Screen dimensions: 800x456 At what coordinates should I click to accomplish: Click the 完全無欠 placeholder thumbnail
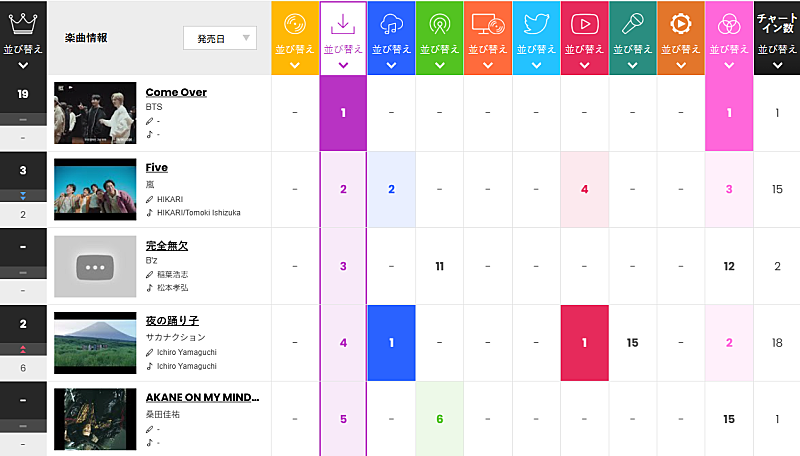(x=95, y=266)
